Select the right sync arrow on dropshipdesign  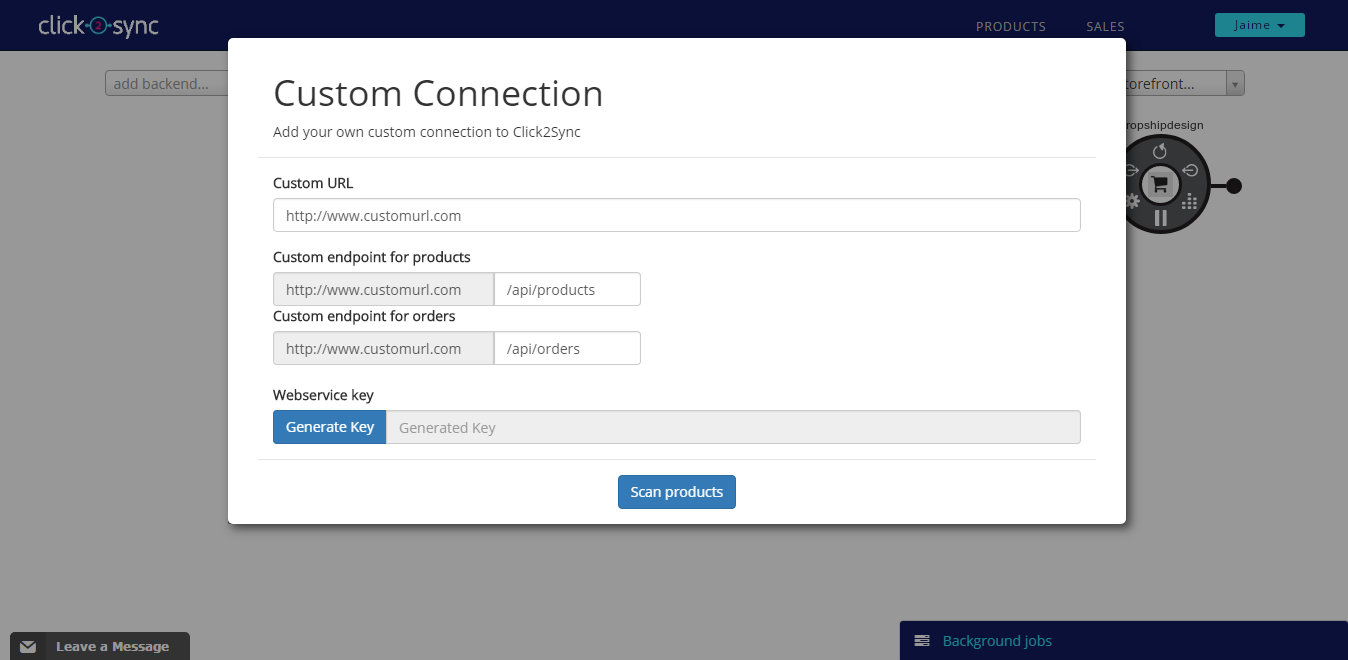(x=1191, y=170)
